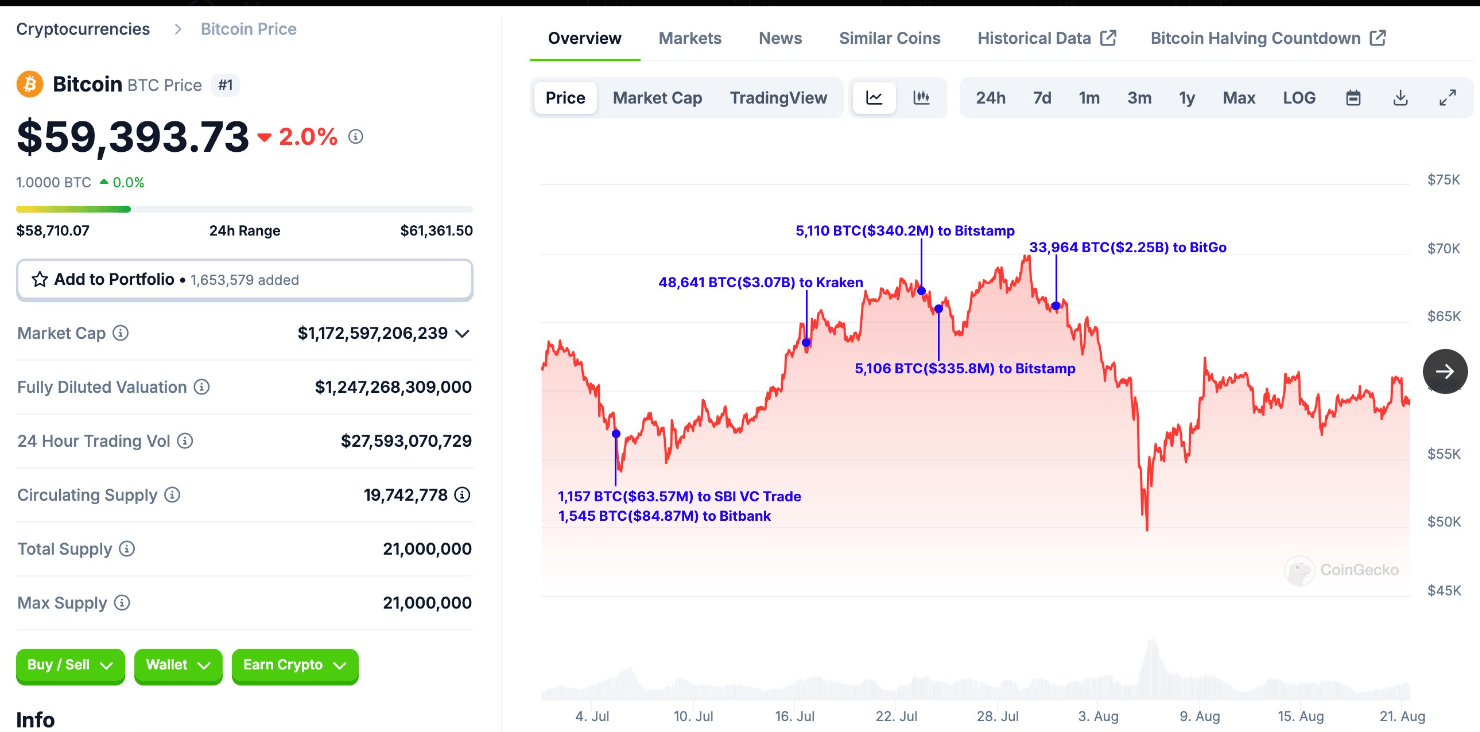This screenshot has width=1480, height=732.
Task: Click Add to Portfolio button
Action: point(244,280)
